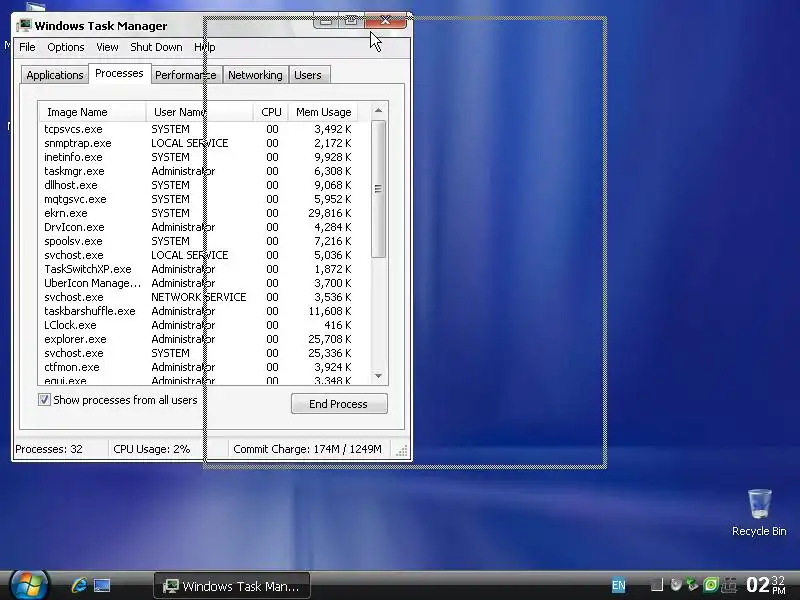The image size is (800, 600).
Task: Sort by CPU column header
Action: click(271, 112)
